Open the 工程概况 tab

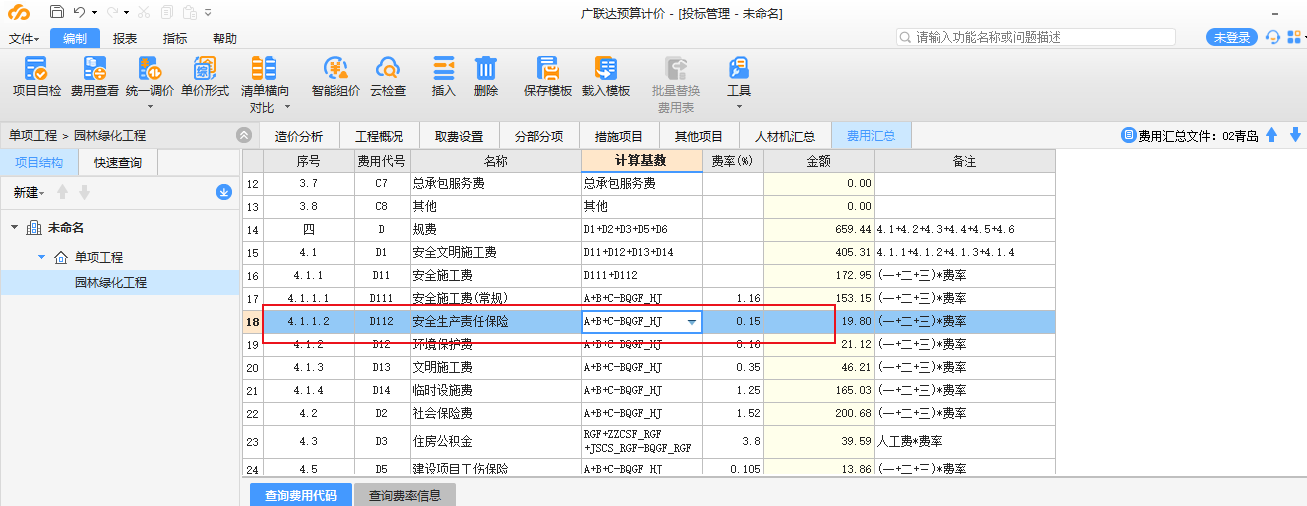[379, 136]
